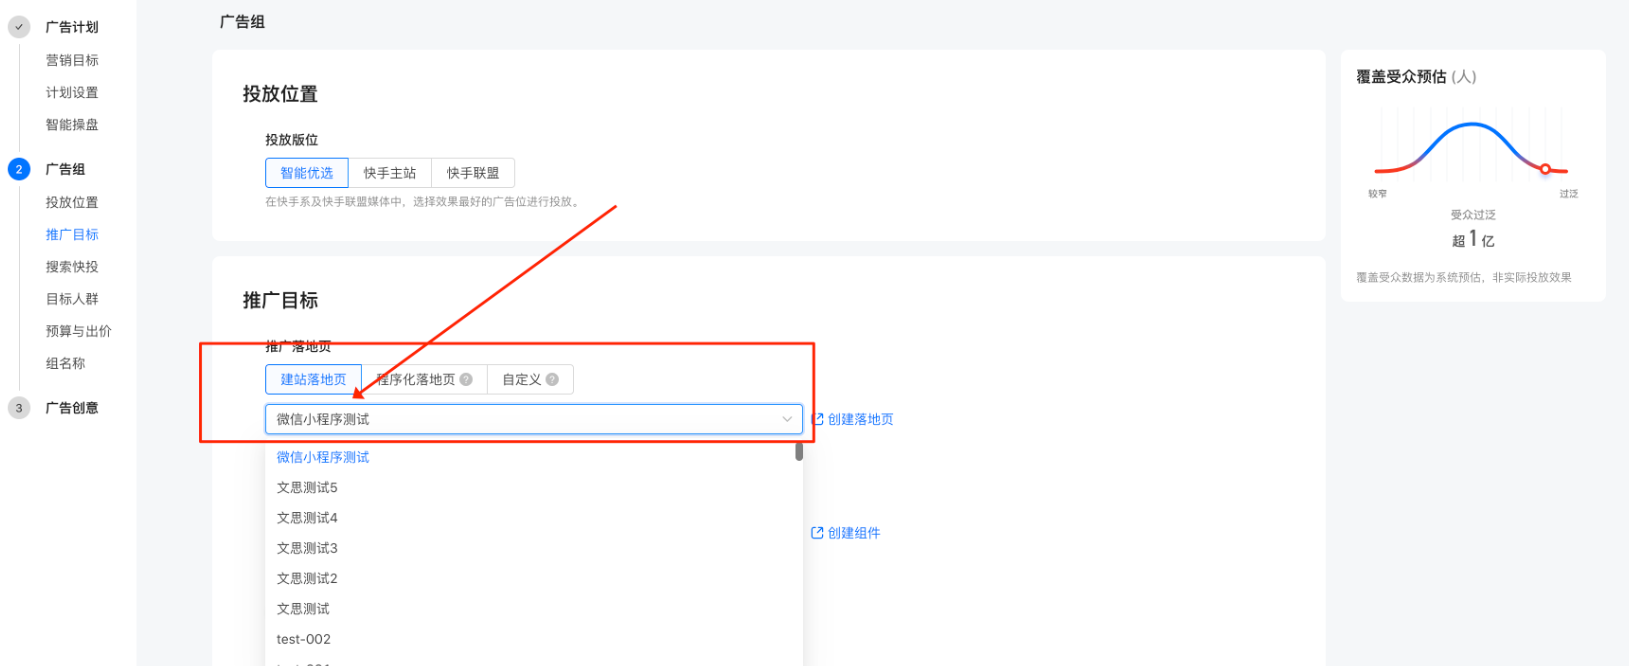This screenshot has width=1629, height=666.
Task: Click the 创建组件 external link icon
Action: point(817,533)
